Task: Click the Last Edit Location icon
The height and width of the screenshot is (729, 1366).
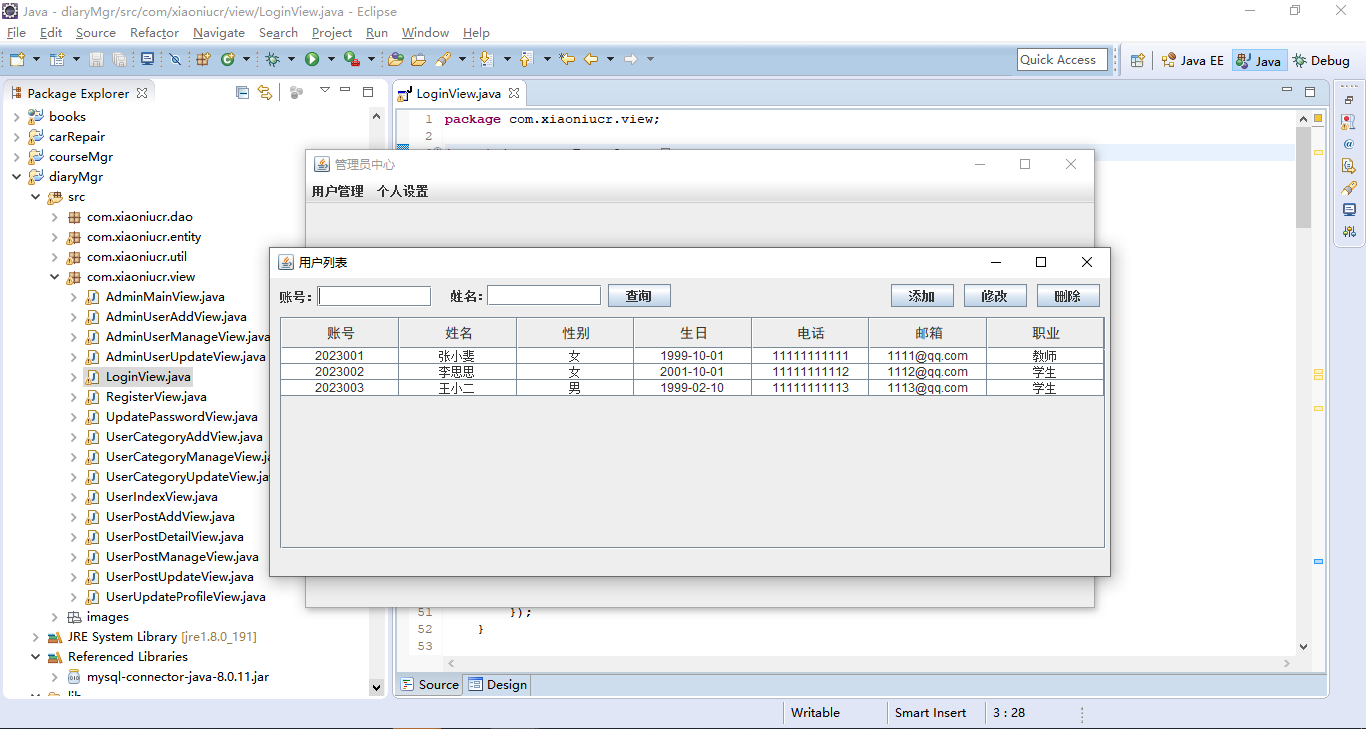Action: 567,60
